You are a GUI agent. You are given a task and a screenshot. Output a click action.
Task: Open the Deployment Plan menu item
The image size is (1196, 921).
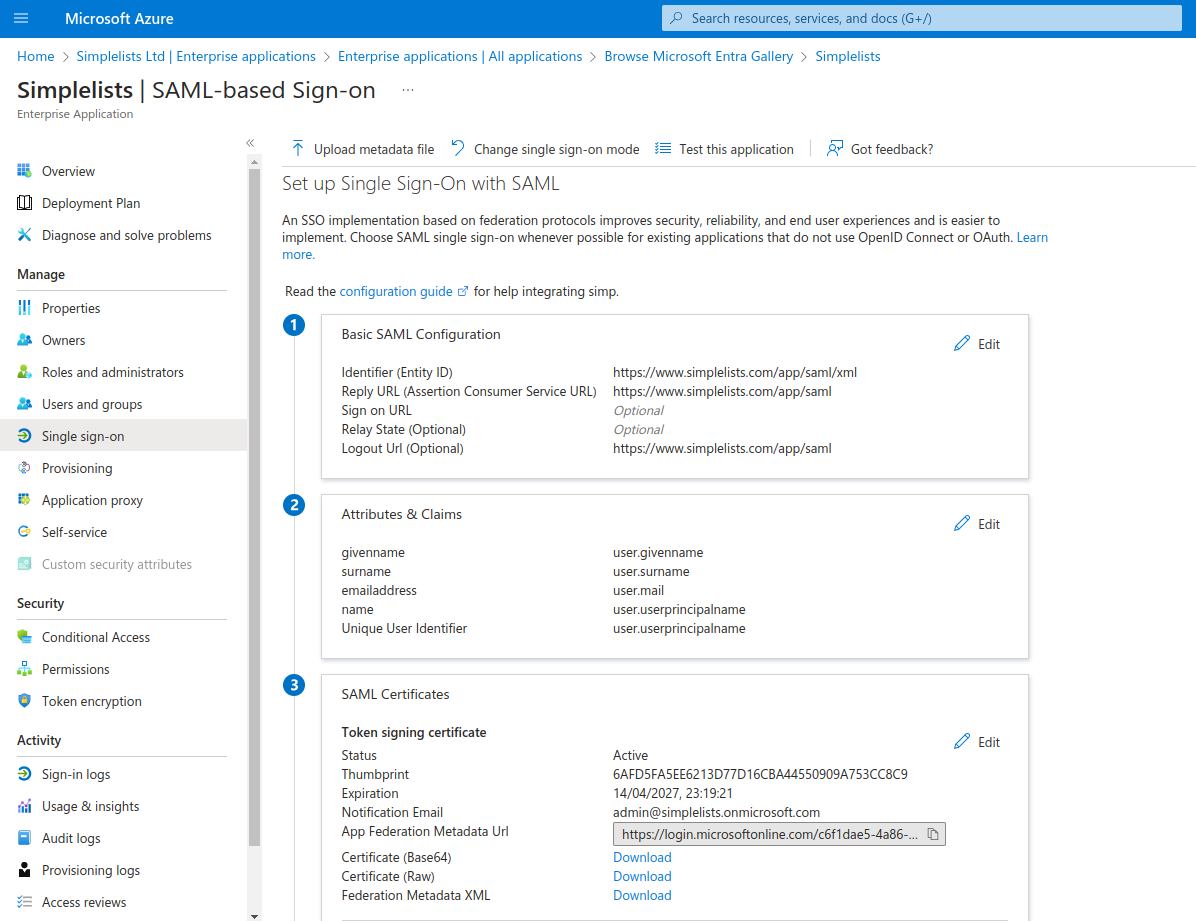click(x=91, y=203)
